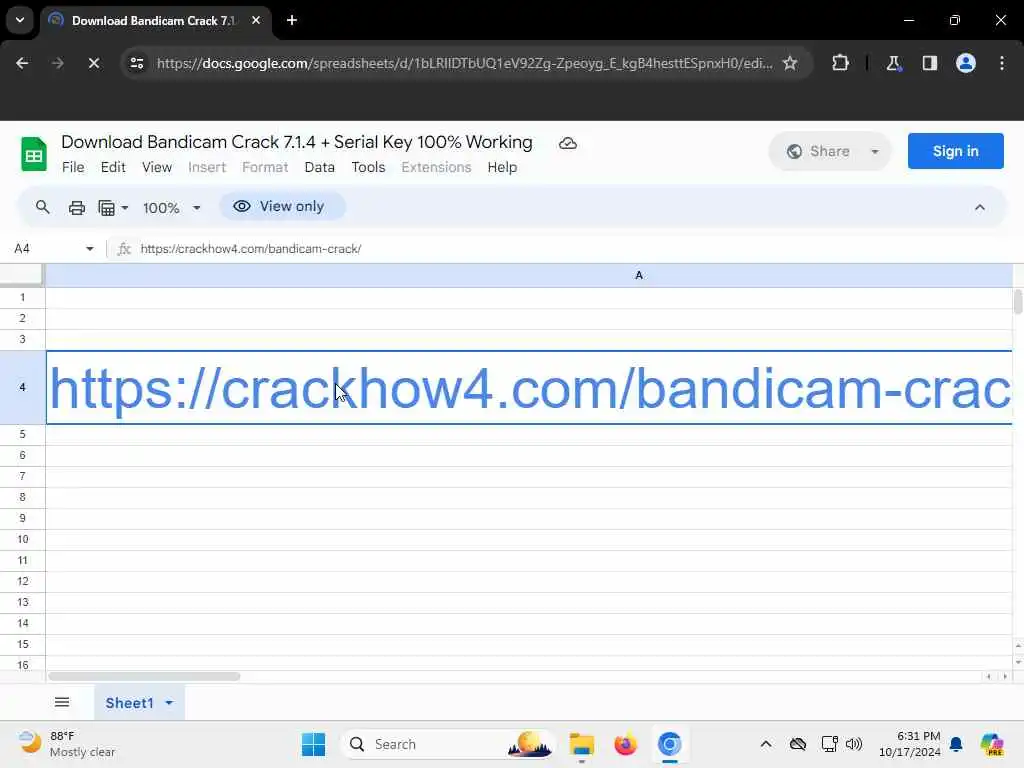The height and width of the screenshot is (768, 1024).
Task: Click the Share button
Action: pyautogui.click(x=818, y=152)
